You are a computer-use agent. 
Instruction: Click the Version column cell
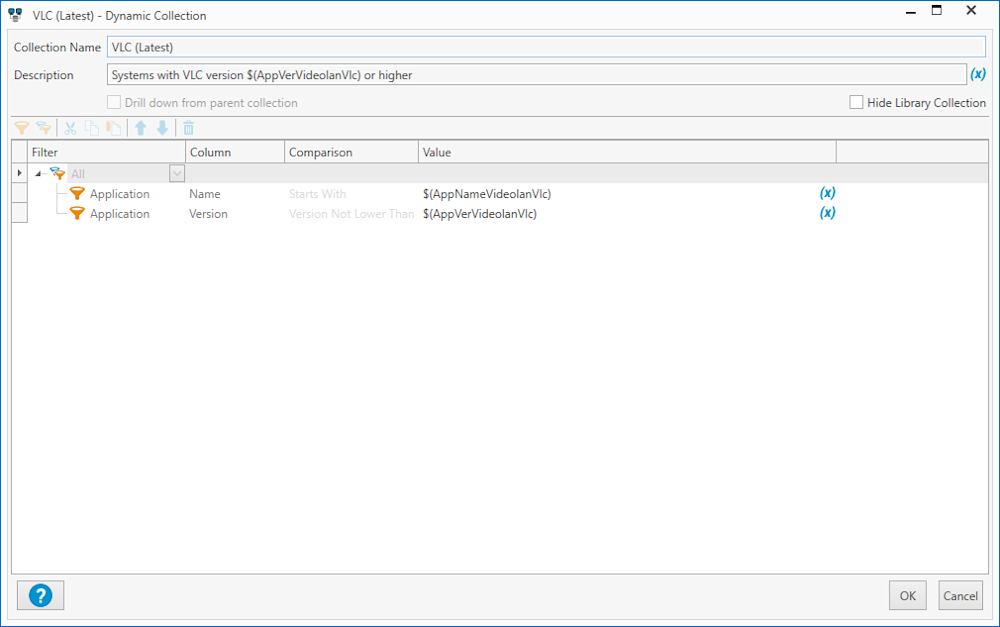[x=235, y=214]
